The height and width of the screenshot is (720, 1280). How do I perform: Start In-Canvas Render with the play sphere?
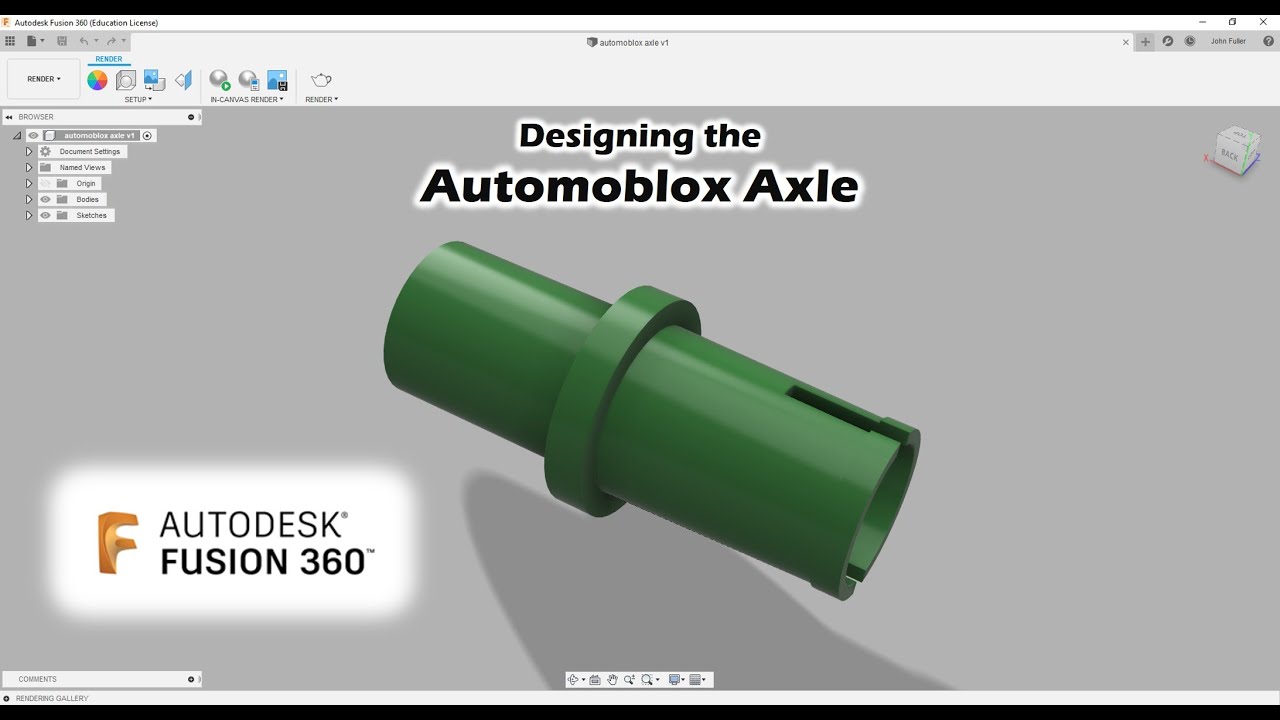220,80
